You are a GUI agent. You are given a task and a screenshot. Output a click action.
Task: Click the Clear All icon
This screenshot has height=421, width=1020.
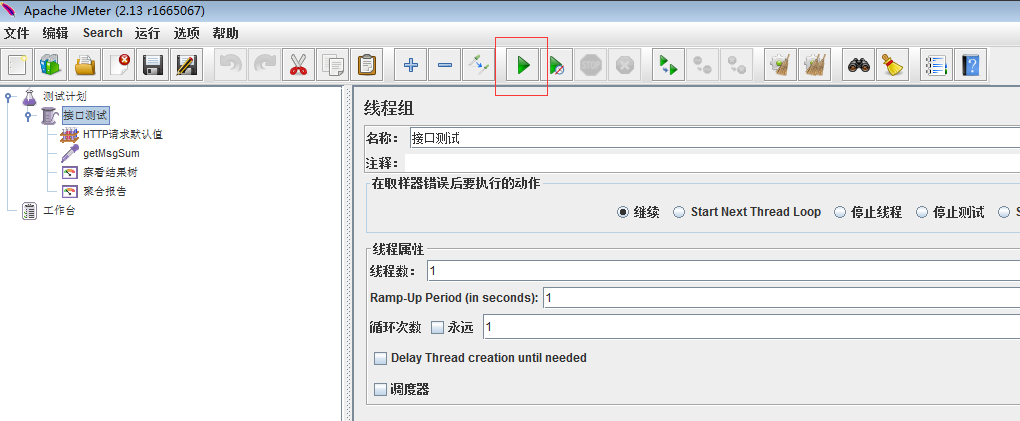(x=814, y=65)
